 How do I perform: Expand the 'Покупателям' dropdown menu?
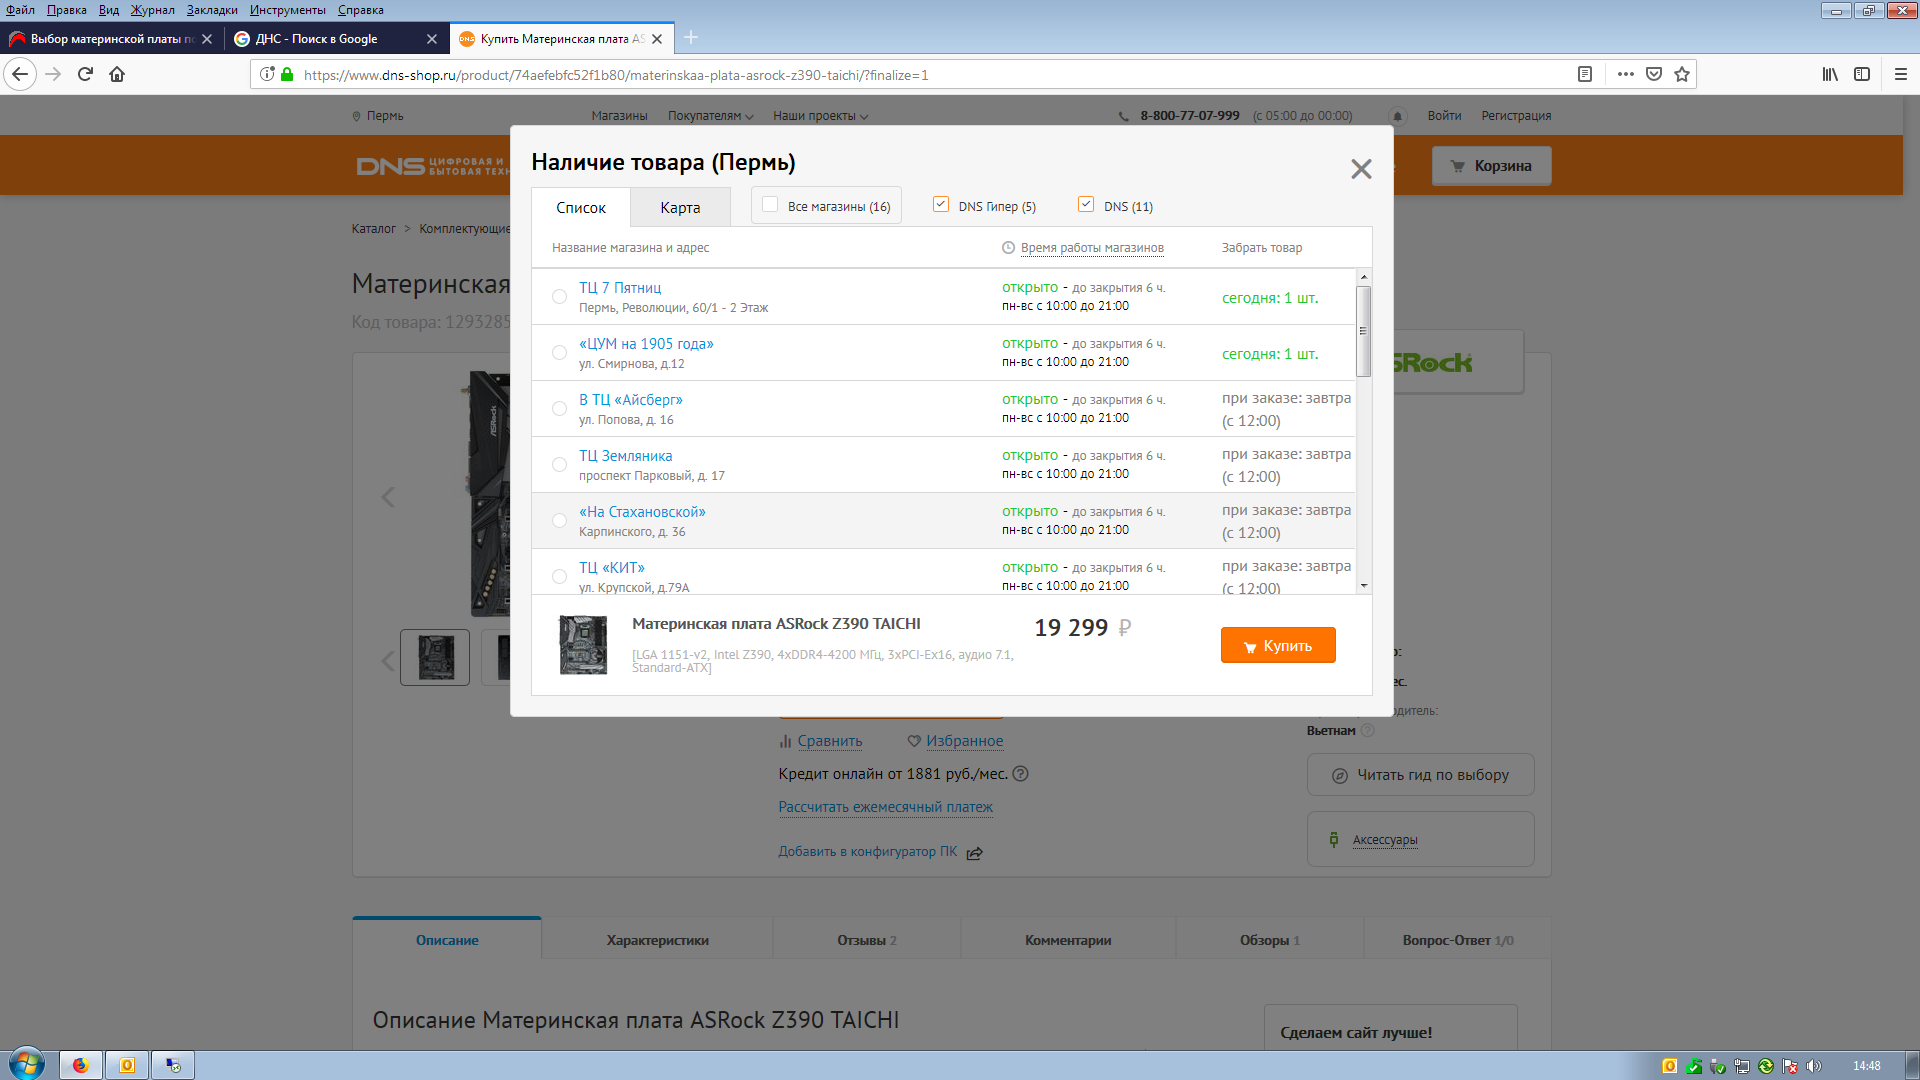pos(710,116)
